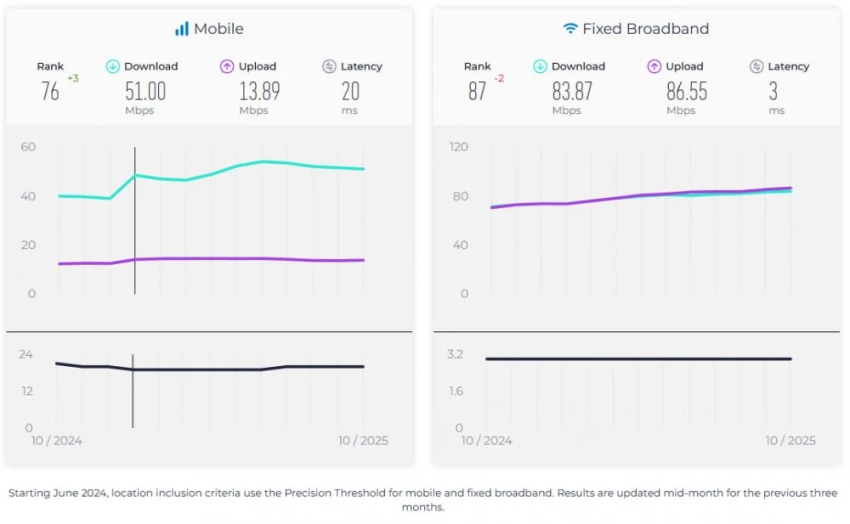
Task: Click the Fixed Broadband rank value 87
Action: coord(477,92)
